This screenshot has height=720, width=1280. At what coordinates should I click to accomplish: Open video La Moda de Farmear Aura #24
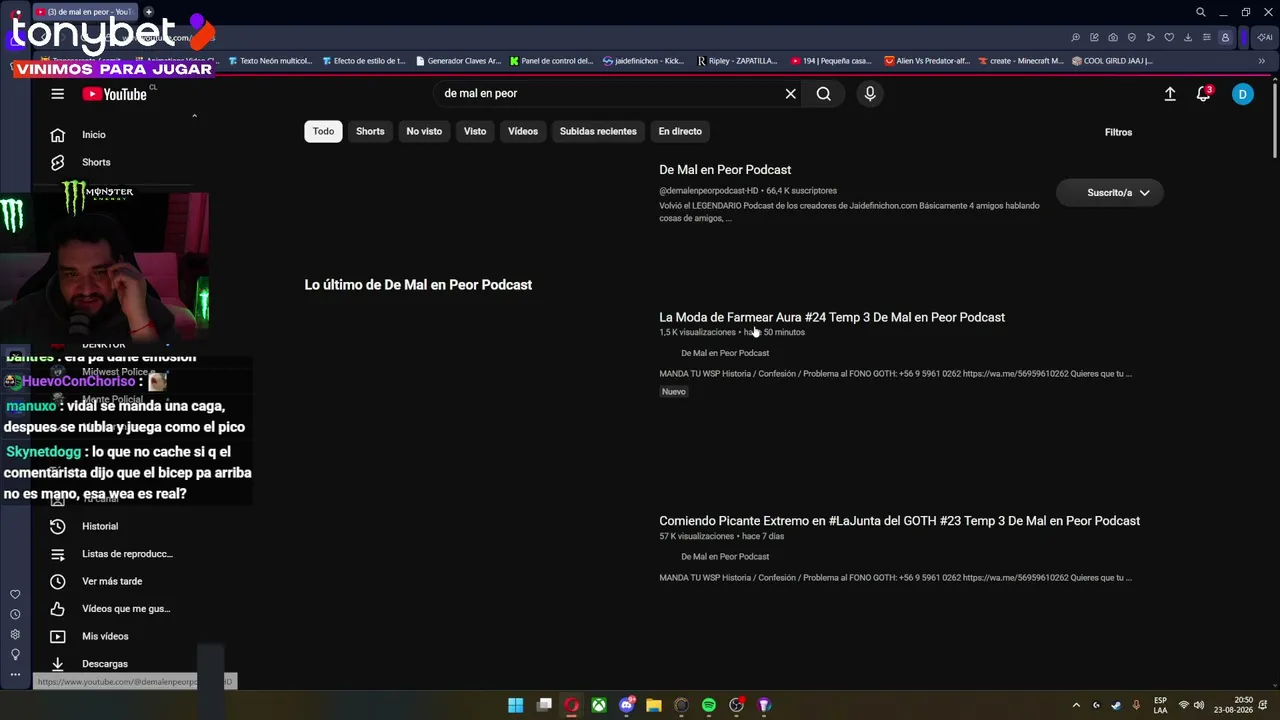point(832,317)
